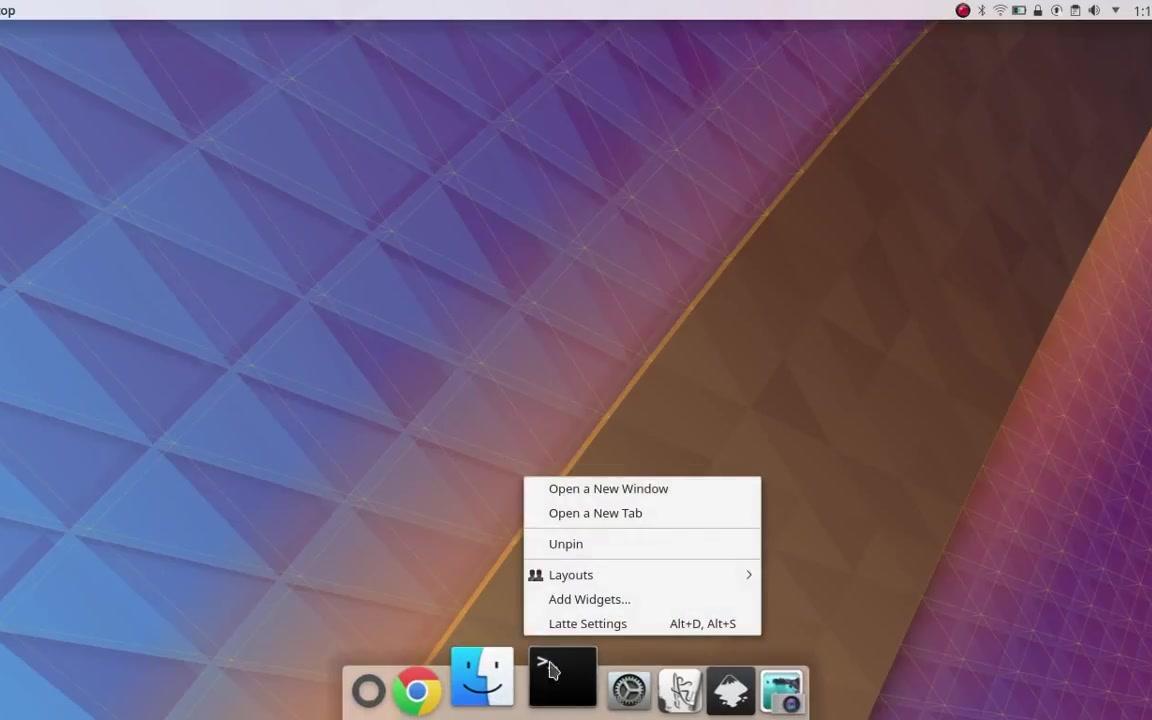Image resolution: width=1152 pixels, height=720 pixels.
Task: Open the circle launcher icon in dock
Action: coord(368,691)
